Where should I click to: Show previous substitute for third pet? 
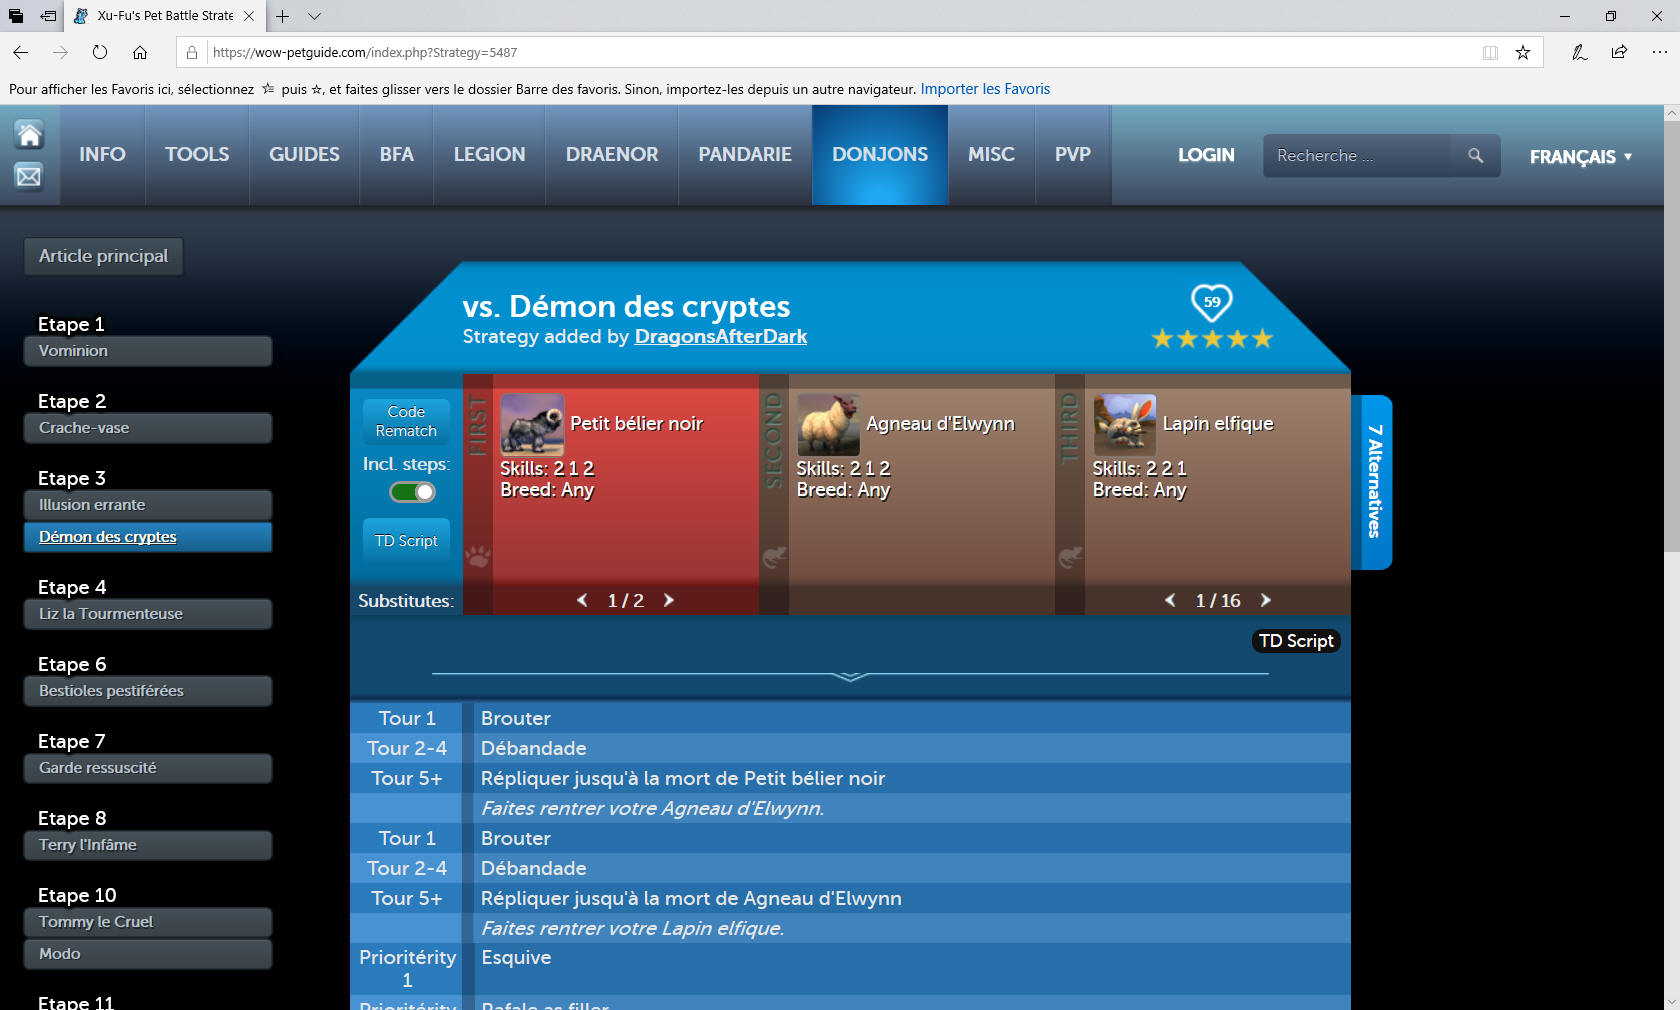click(1170, 600)
